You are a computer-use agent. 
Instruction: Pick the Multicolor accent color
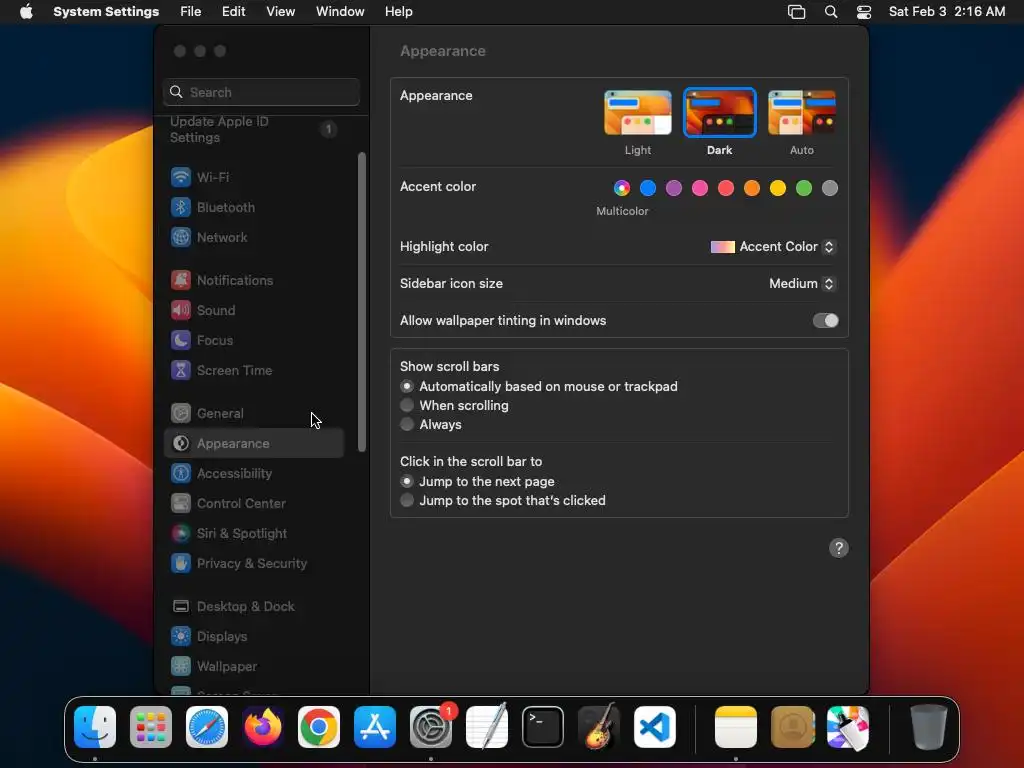coord(622,188)
